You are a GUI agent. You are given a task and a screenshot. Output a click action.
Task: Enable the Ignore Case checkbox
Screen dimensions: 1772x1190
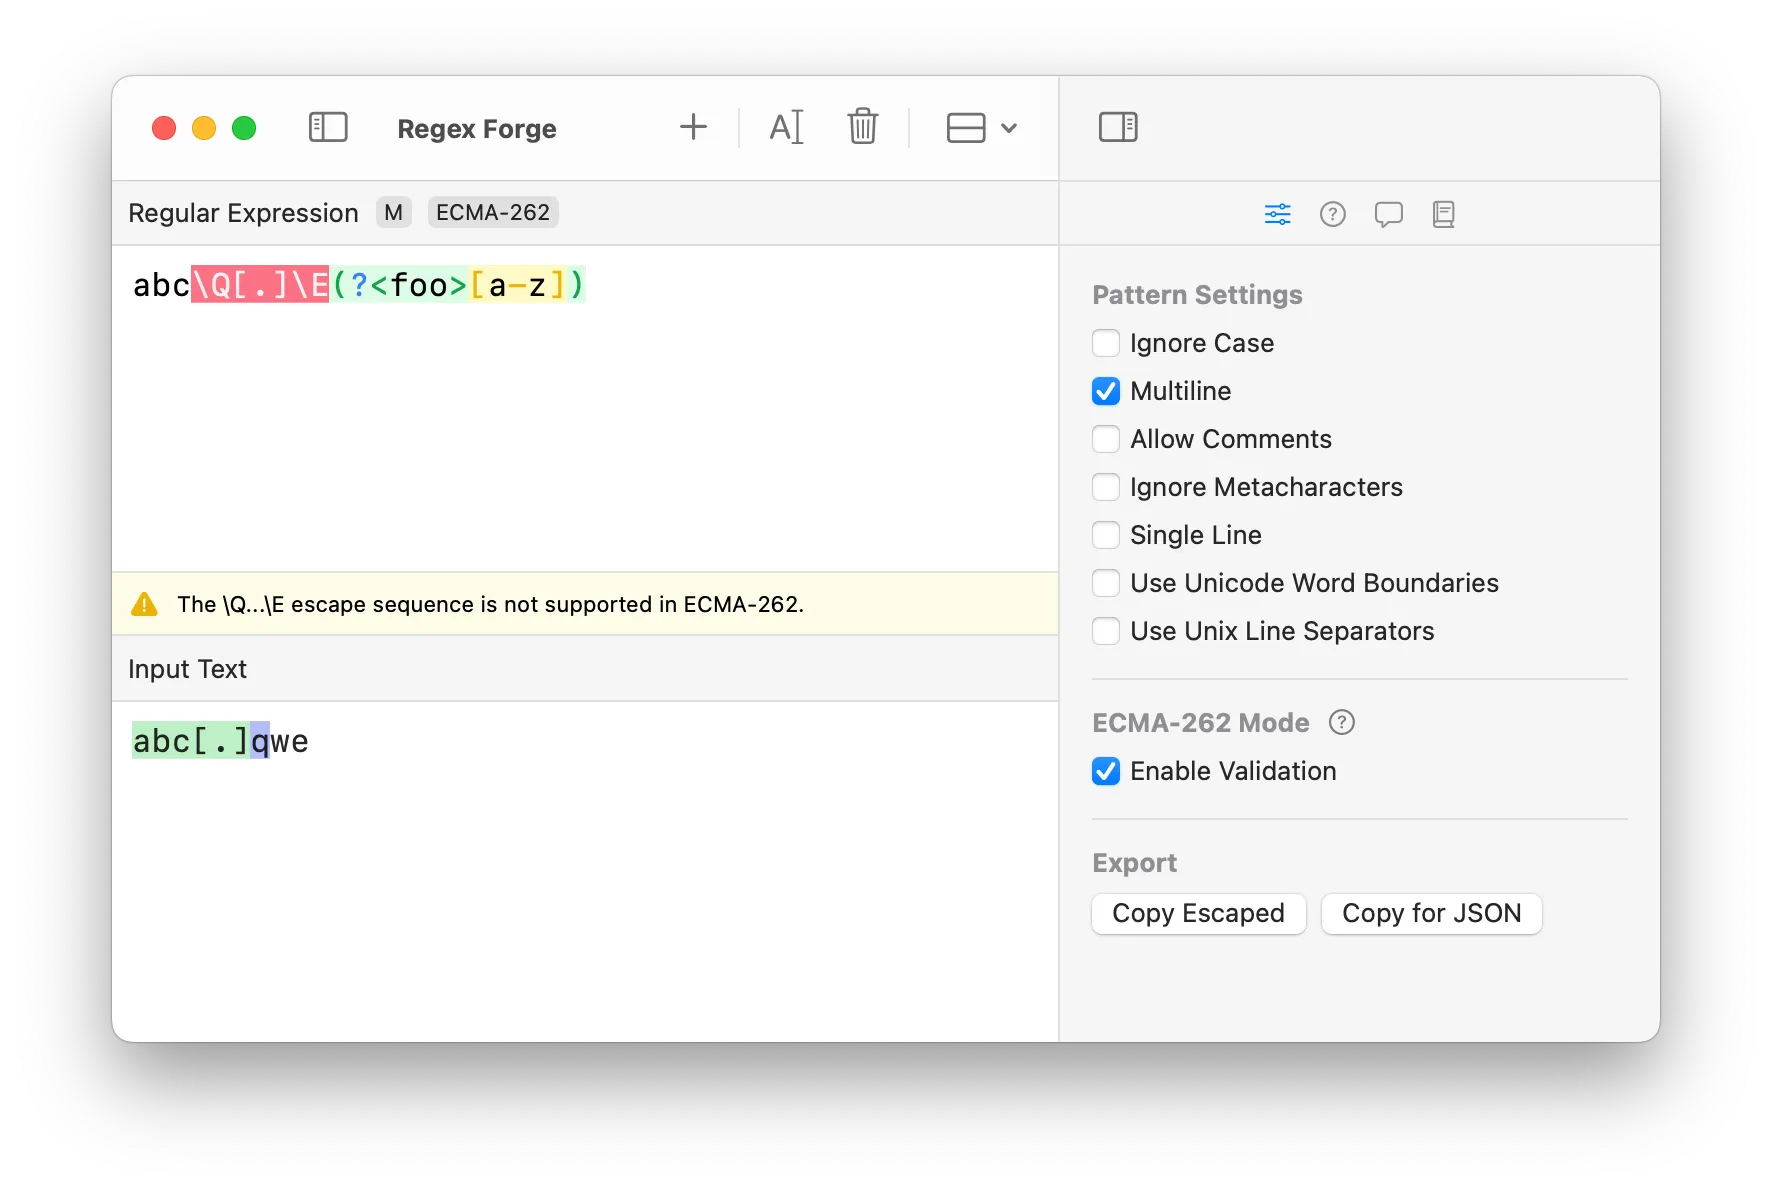[1105, 343]
